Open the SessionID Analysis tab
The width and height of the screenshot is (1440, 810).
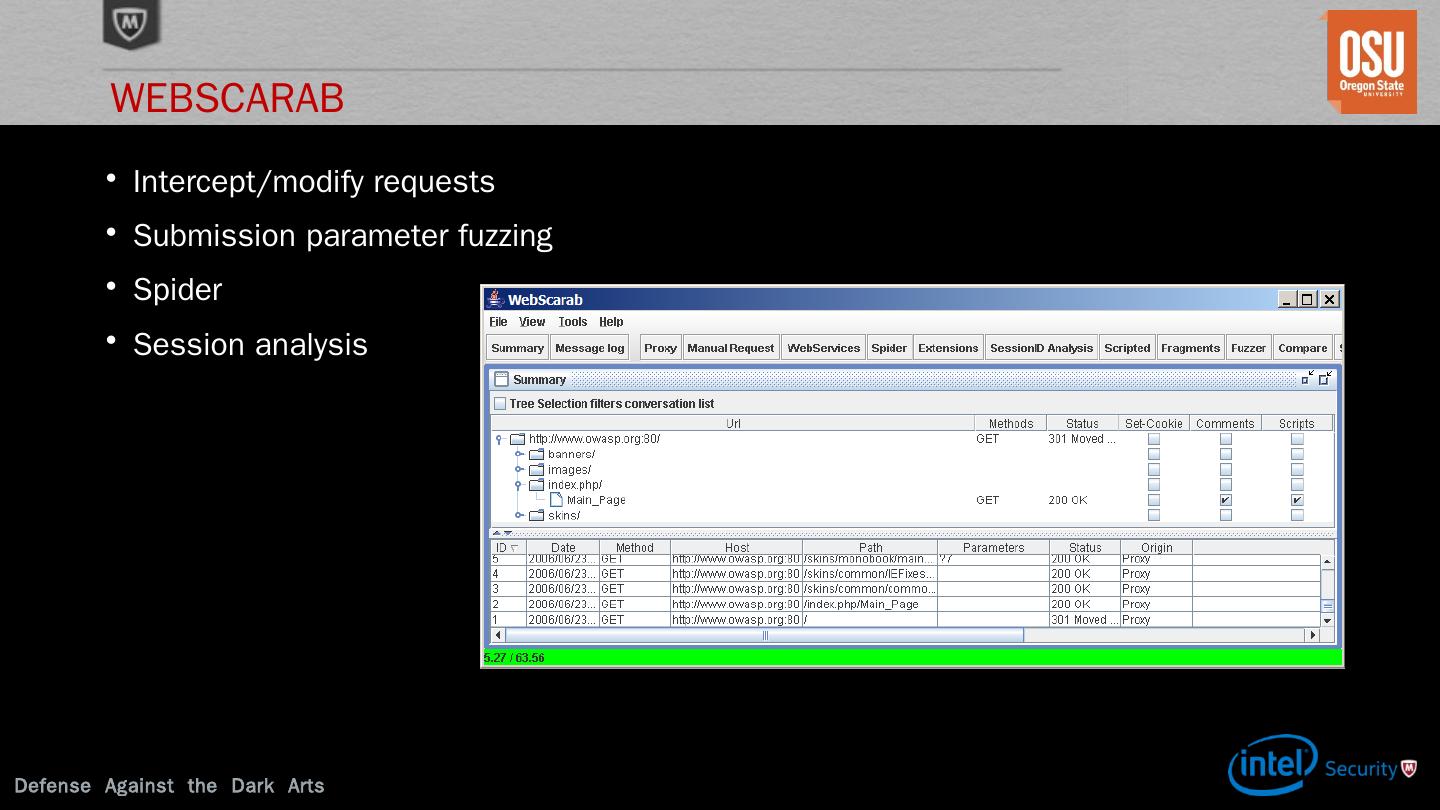pos(1041,348)
